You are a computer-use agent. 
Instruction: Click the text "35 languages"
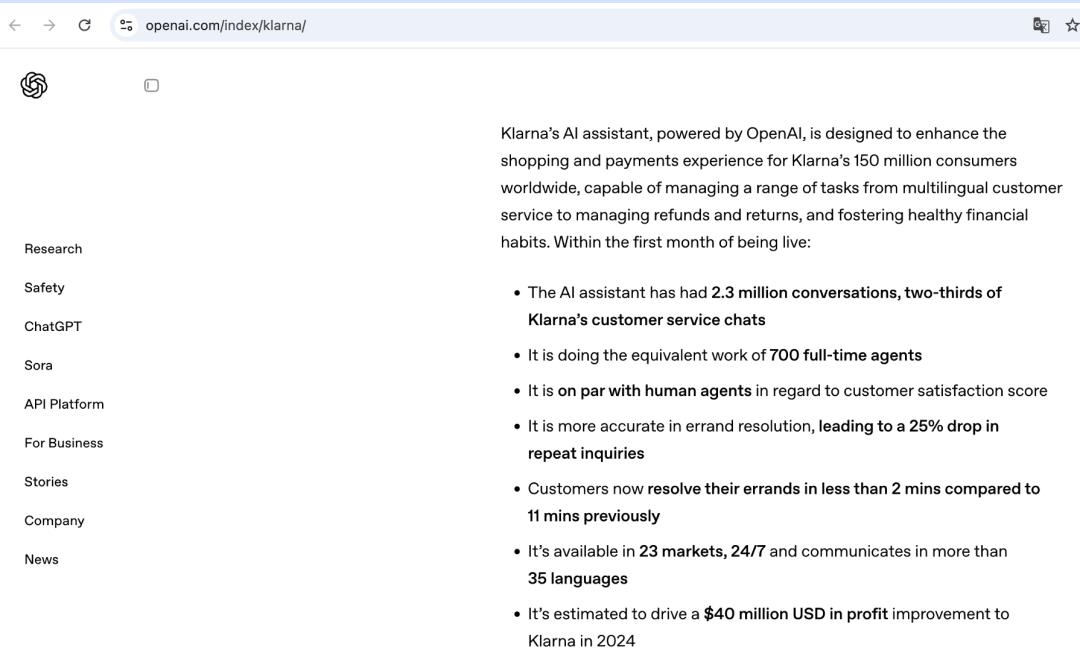[578, 579]
